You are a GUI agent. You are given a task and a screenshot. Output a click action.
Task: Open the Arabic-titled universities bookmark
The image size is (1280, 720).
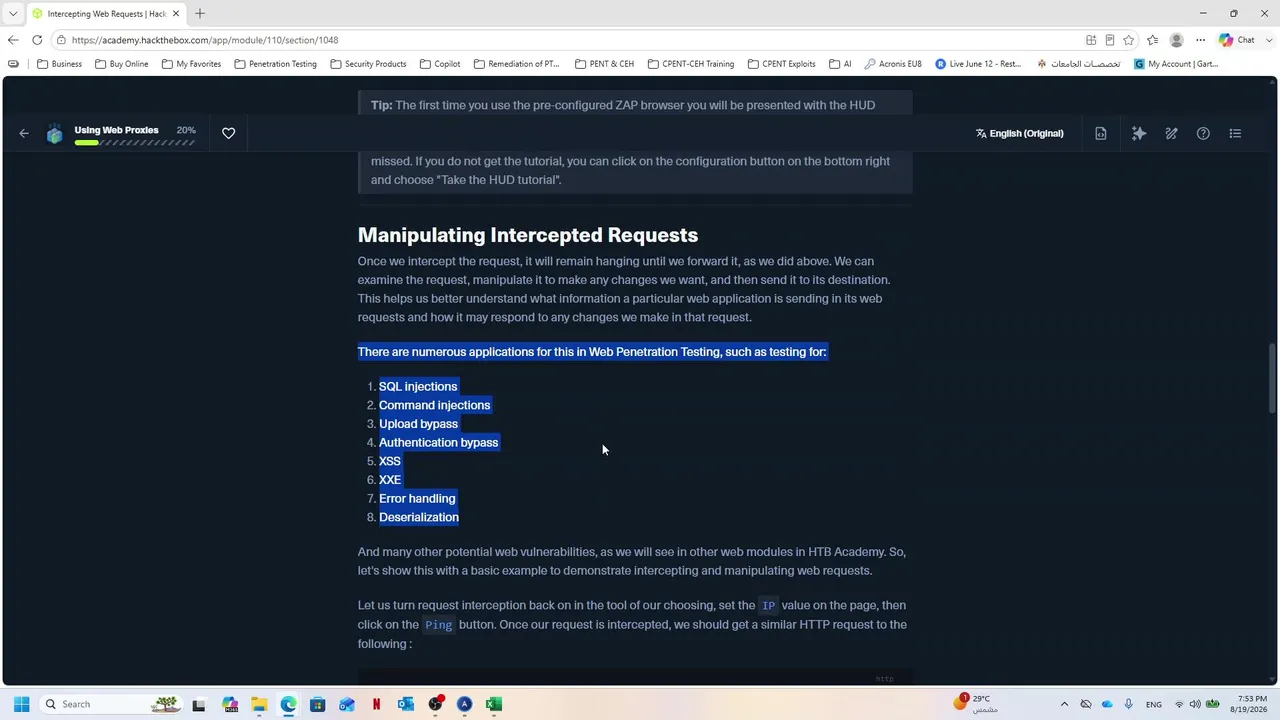pyautogui.click(x=1078, y=64)
